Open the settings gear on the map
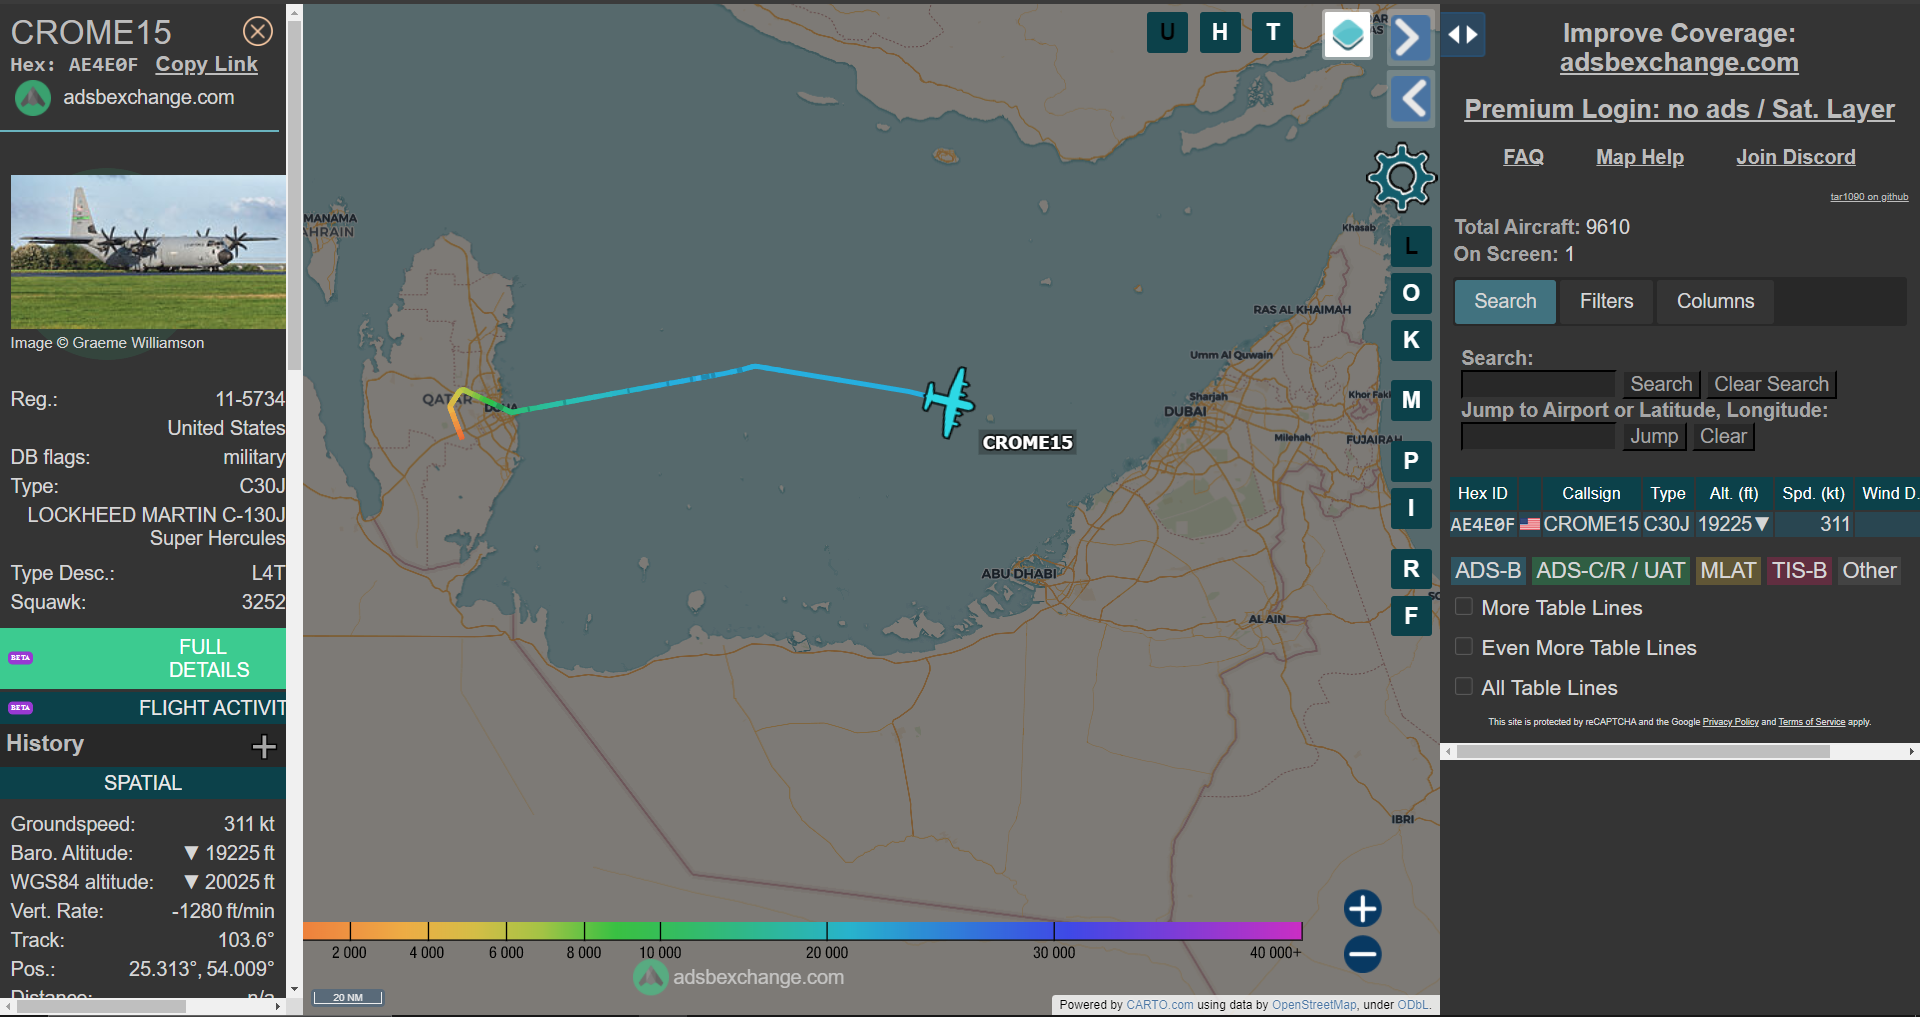The image size is (1920, 1017). coord(1401,178)
